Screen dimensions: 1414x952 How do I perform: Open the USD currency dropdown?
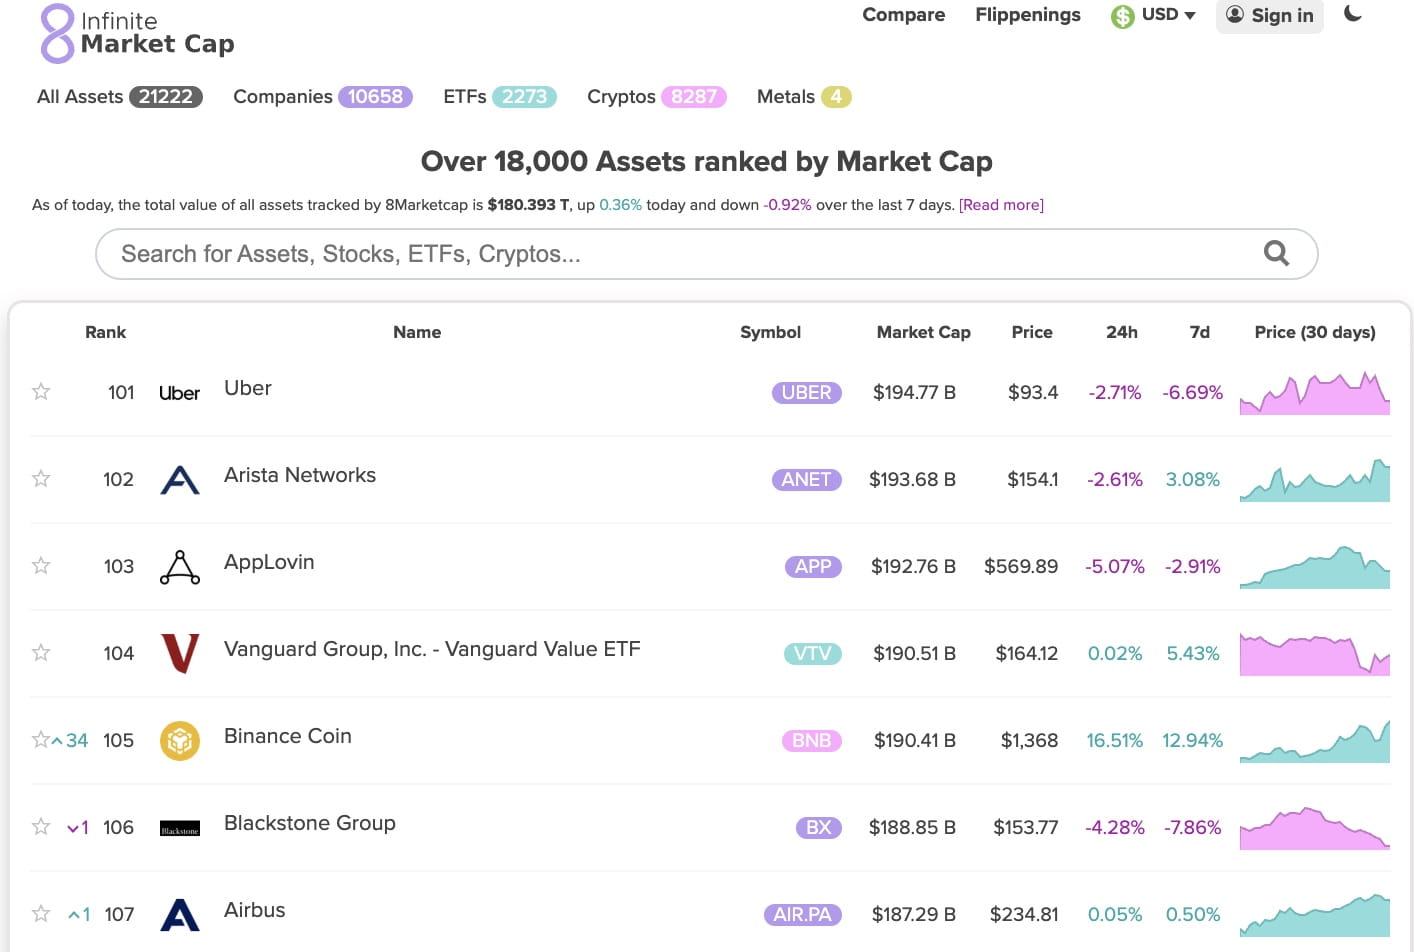click(1154, 15)
